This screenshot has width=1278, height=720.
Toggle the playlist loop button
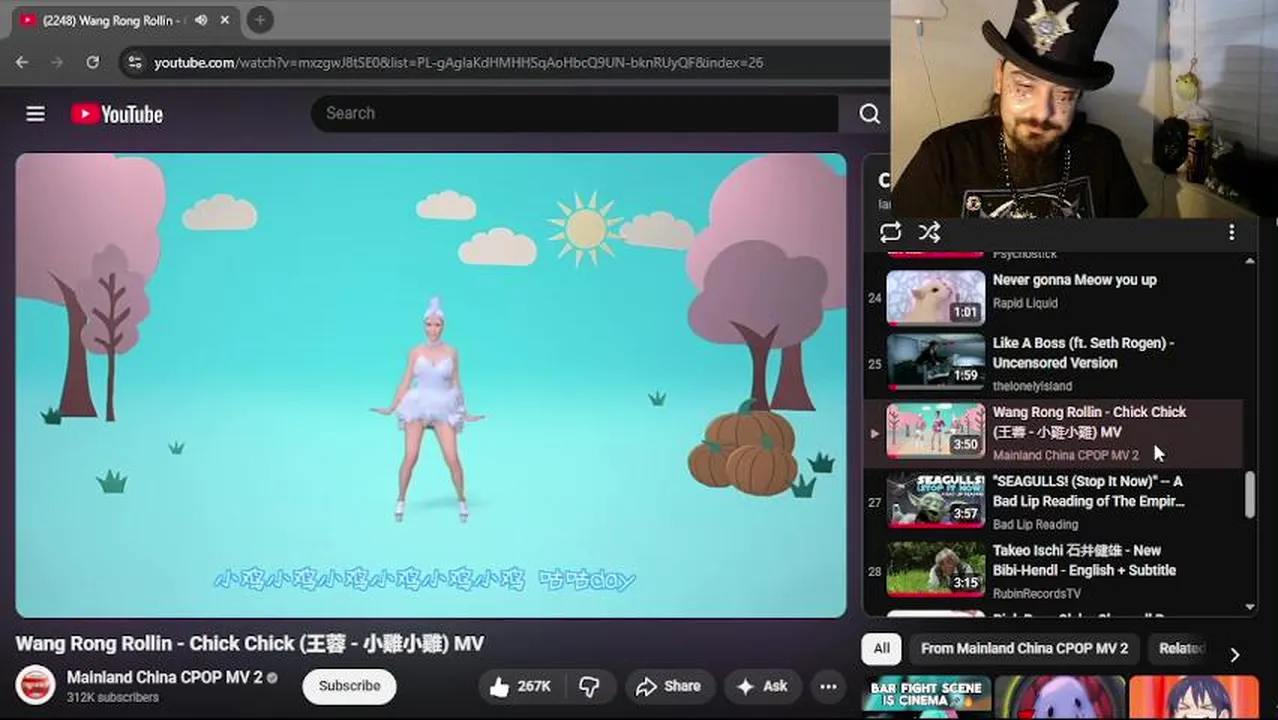(x=890, y=232)
